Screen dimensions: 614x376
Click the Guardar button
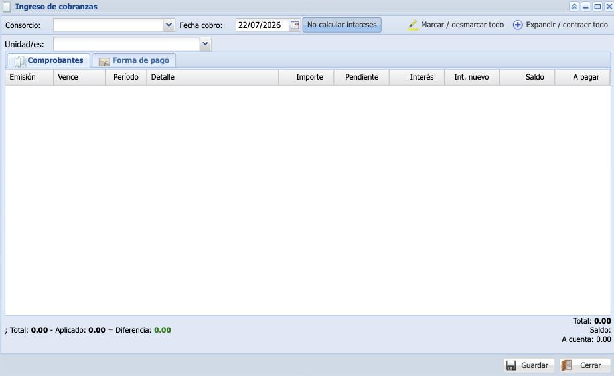pos(529,365)
